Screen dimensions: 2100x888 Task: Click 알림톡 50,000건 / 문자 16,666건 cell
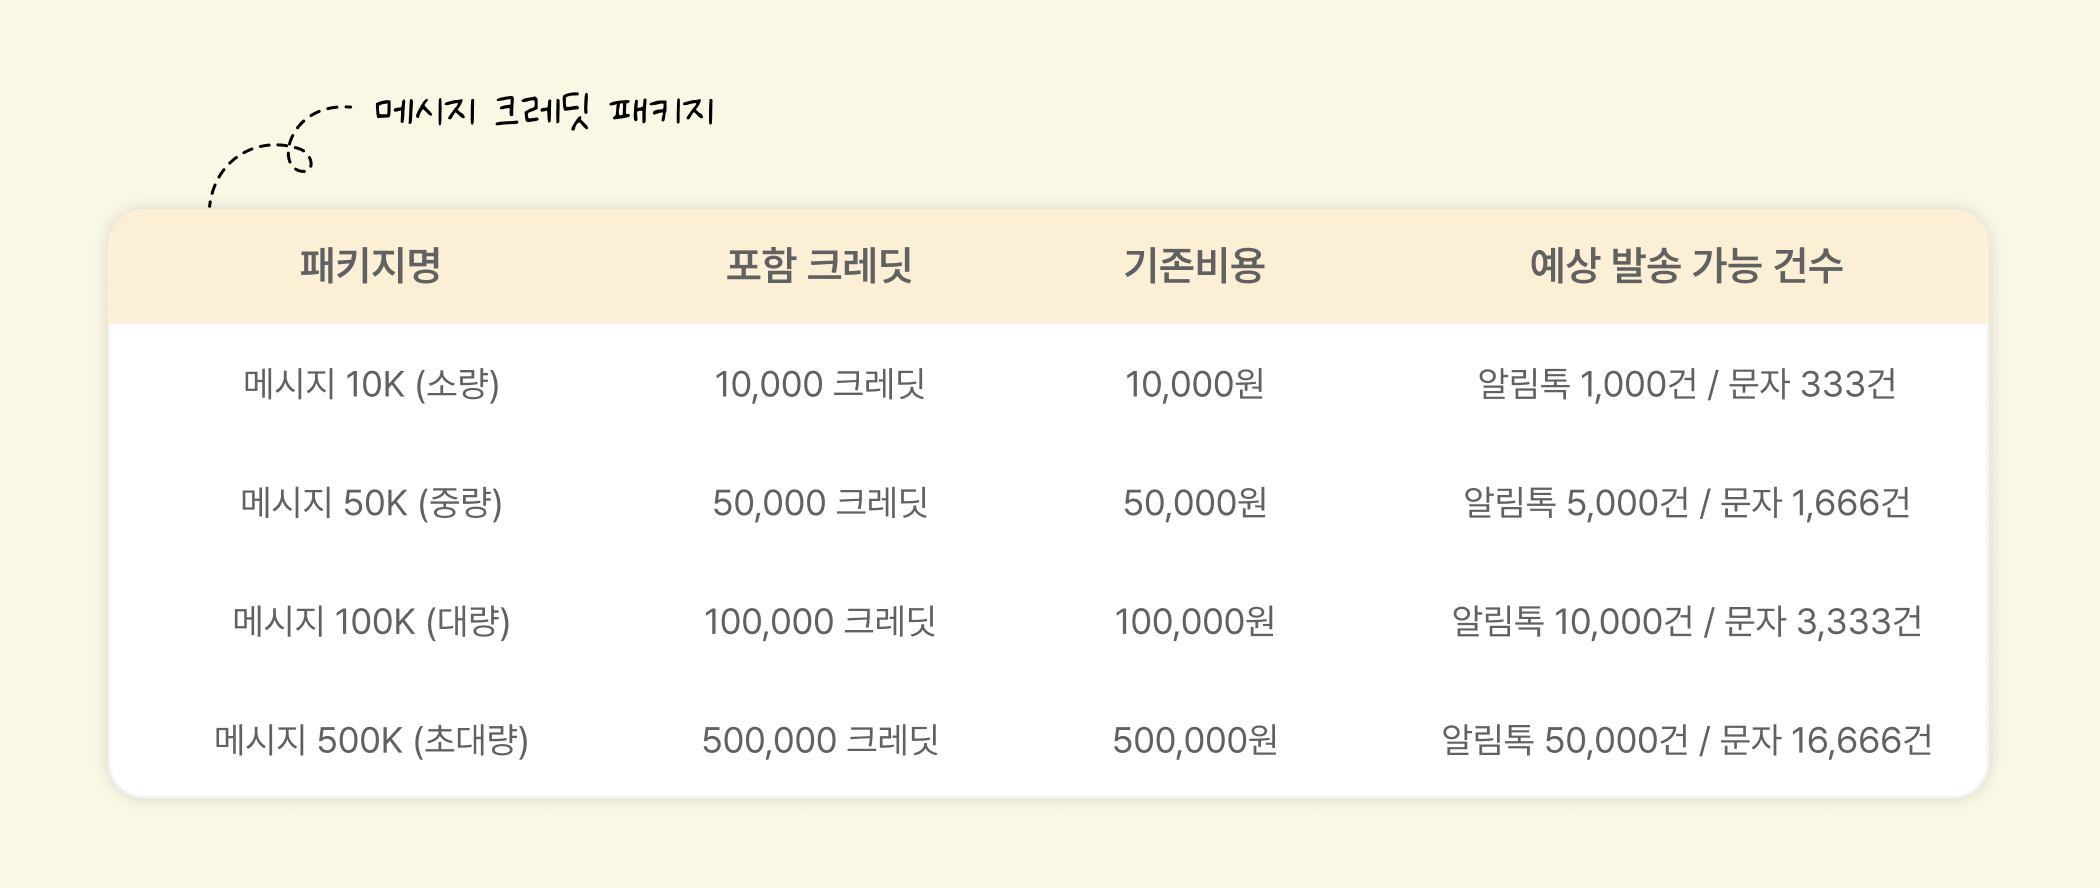(1686, 741)
